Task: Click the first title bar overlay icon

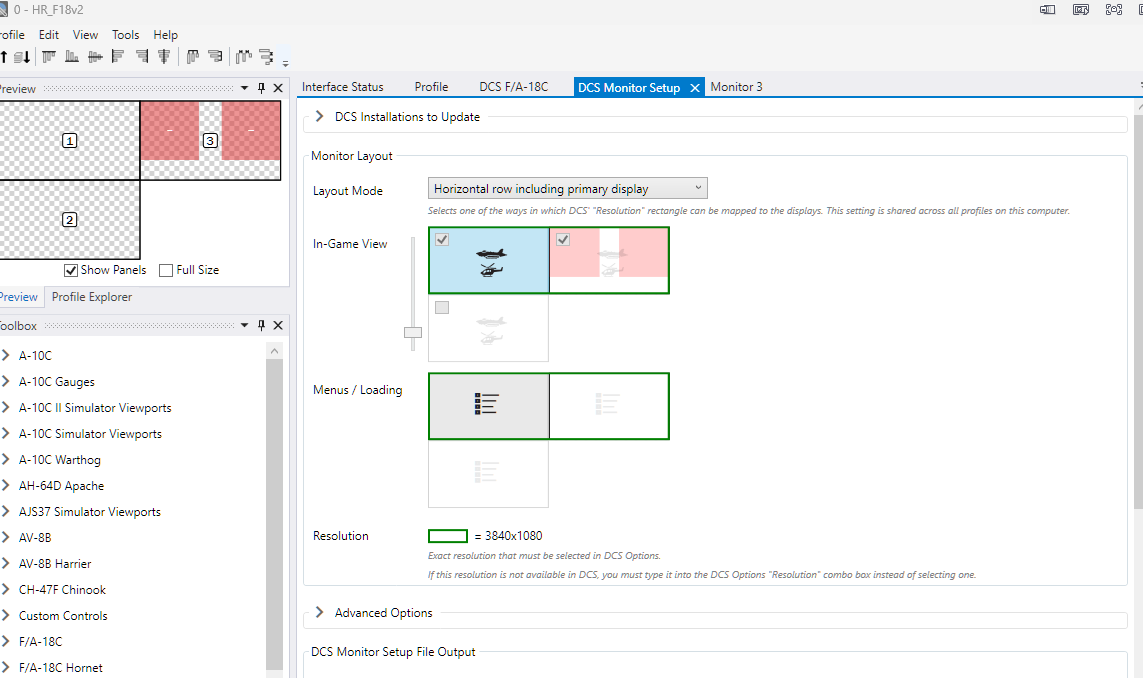Action: point(1048,9)
